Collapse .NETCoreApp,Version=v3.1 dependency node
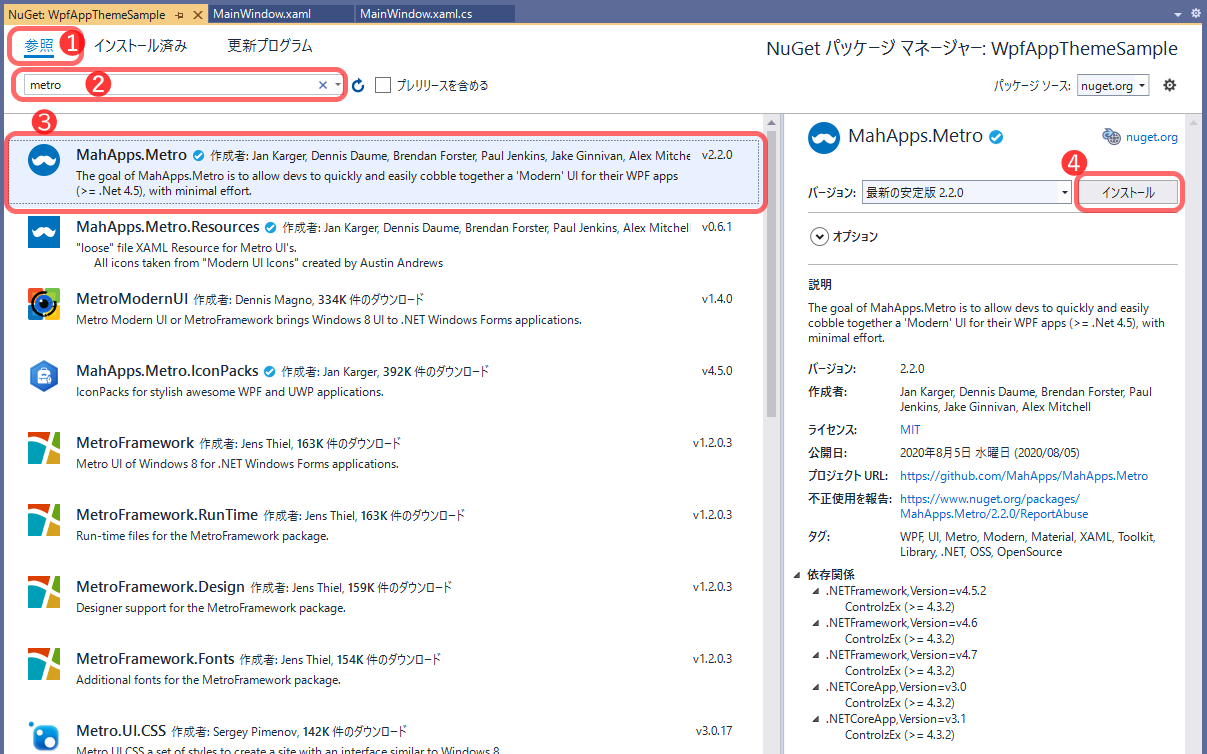The width and height of the screenshot is (1207, 754). tap(815, 719)
